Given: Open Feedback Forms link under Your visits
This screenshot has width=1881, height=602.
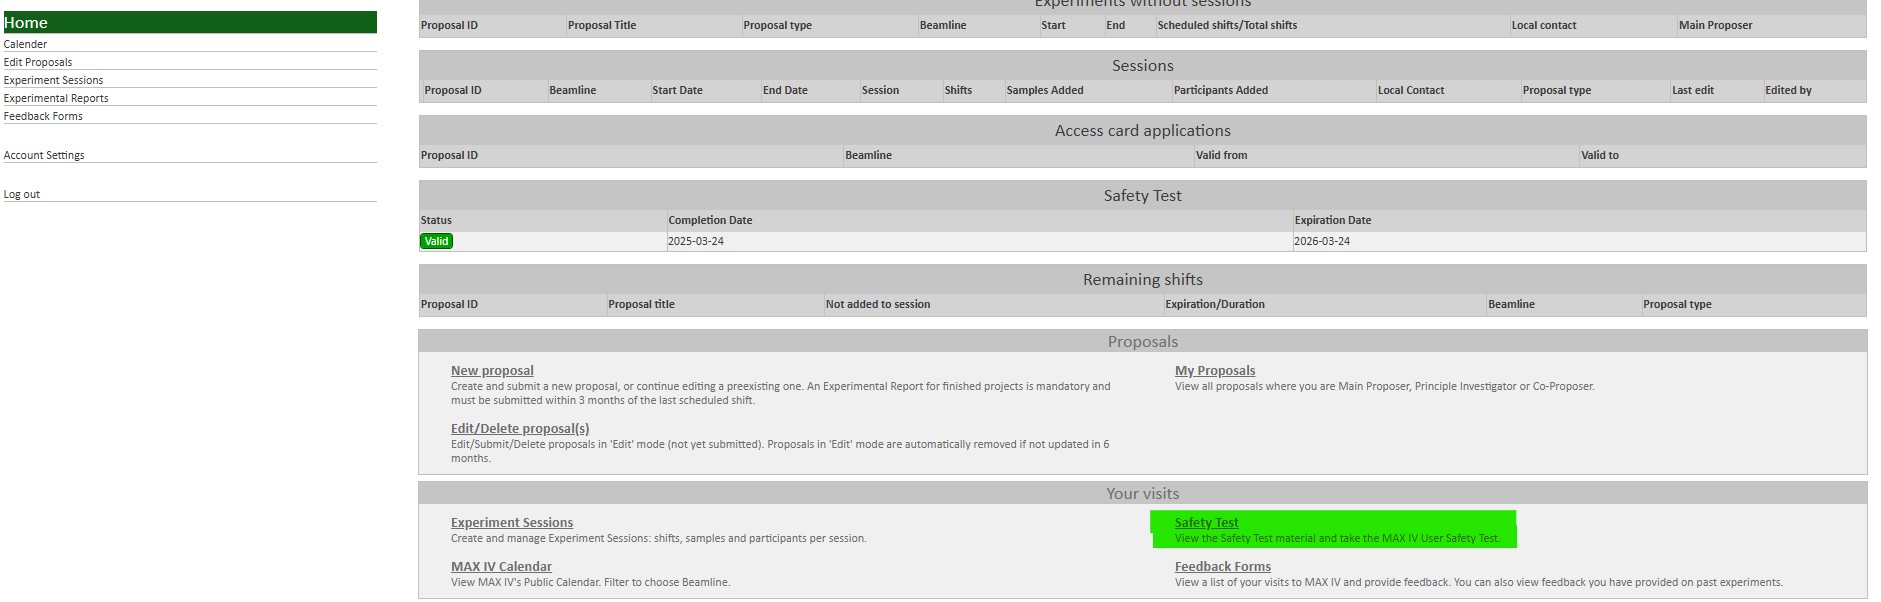Looking at the screenshot, I should (1223, 566).
